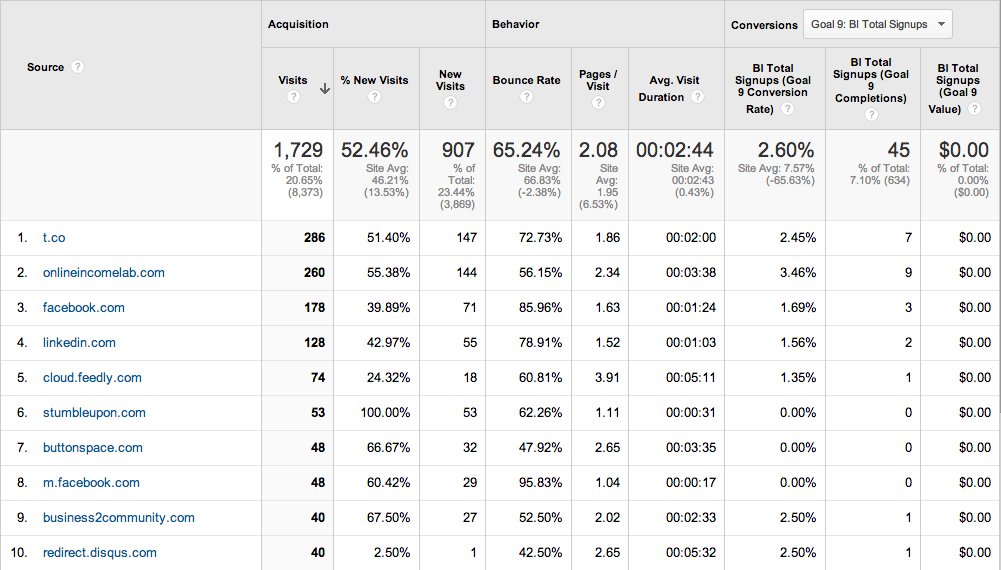Click summary avg duration 00:02:44
Image resolution: width=1001 pixels, height=570 pixels.
[x=675, y=150]
